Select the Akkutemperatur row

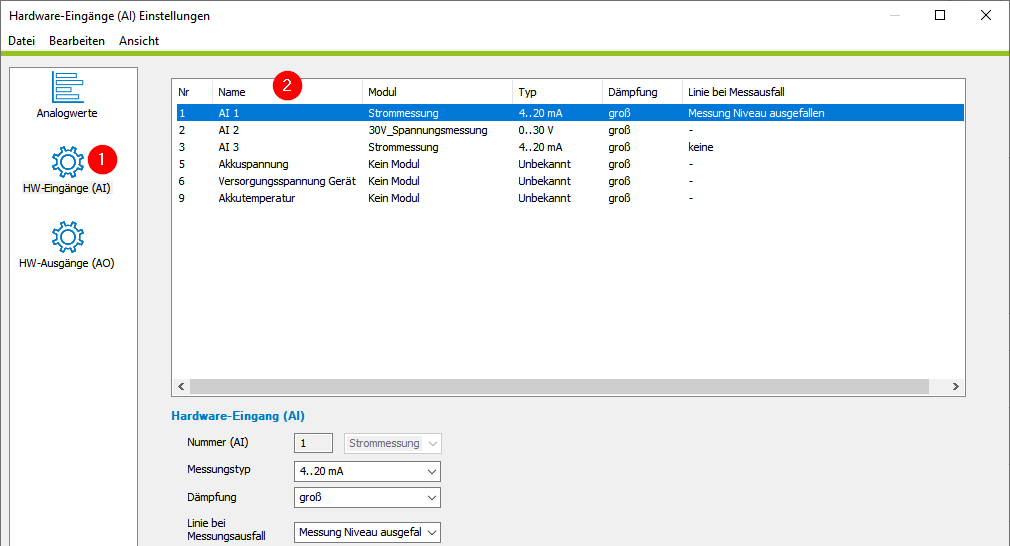[570, 198]
